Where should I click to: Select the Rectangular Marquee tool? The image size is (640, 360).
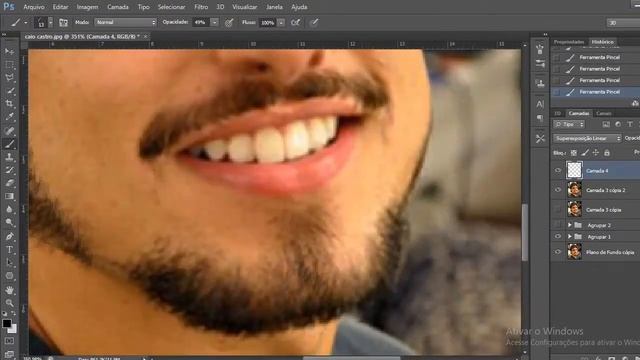point(9,64)
